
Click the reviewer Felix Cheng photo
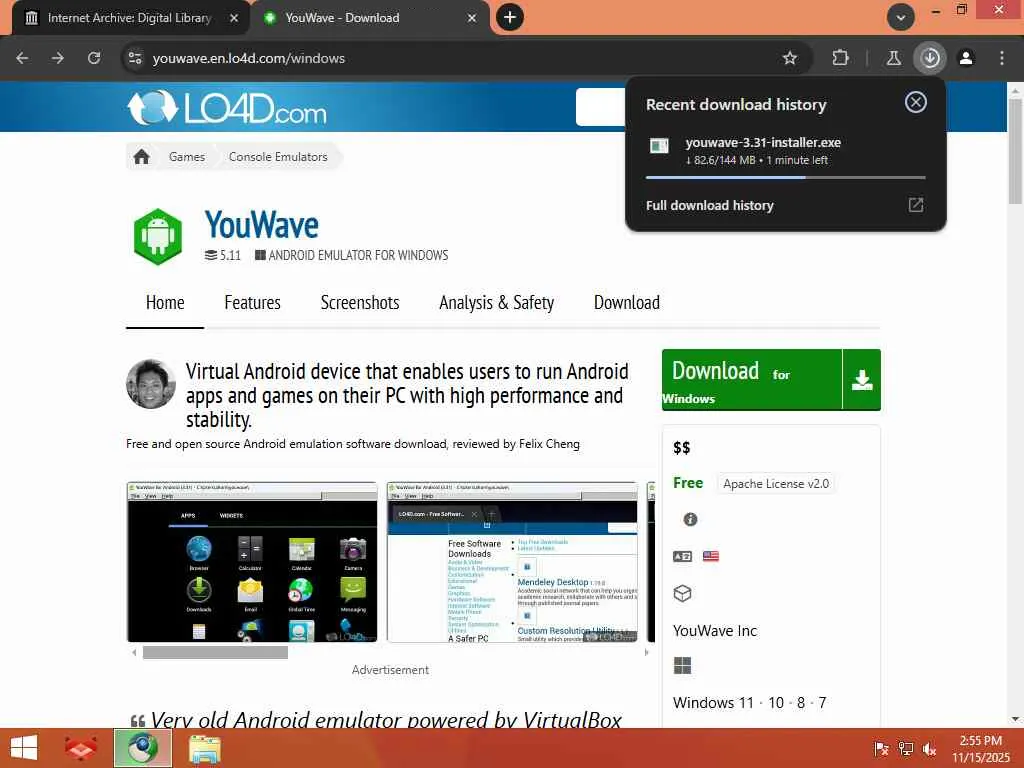(x=151, y=384)
